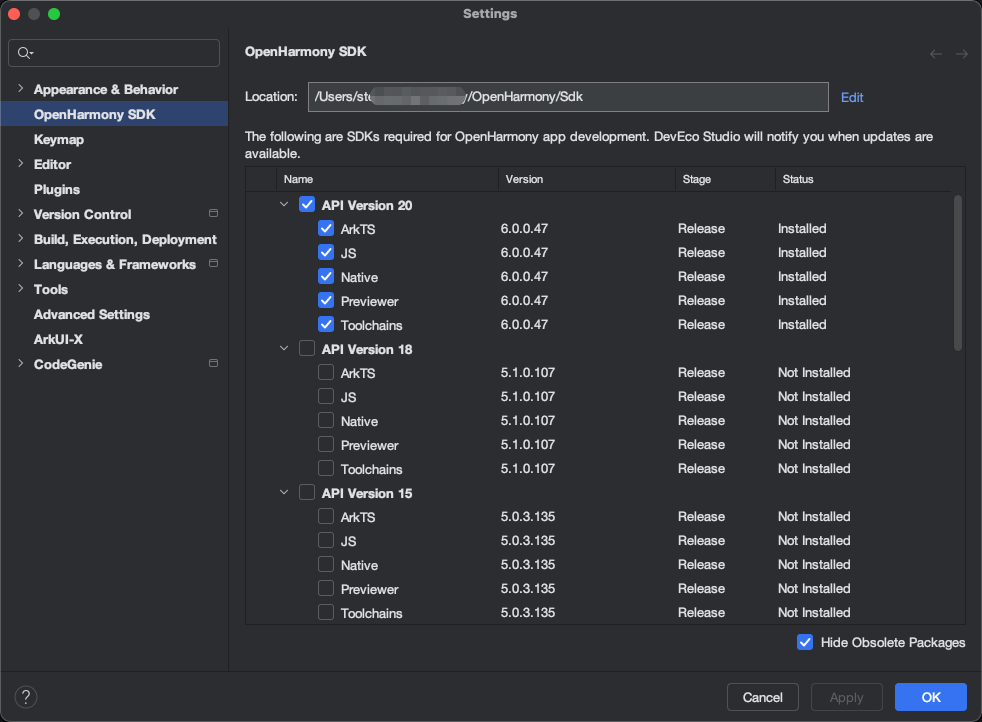Uncheck ArkTS 6.0.0.47 checkbox
Screen dimensions: 982x722
[x=326, y=229]
